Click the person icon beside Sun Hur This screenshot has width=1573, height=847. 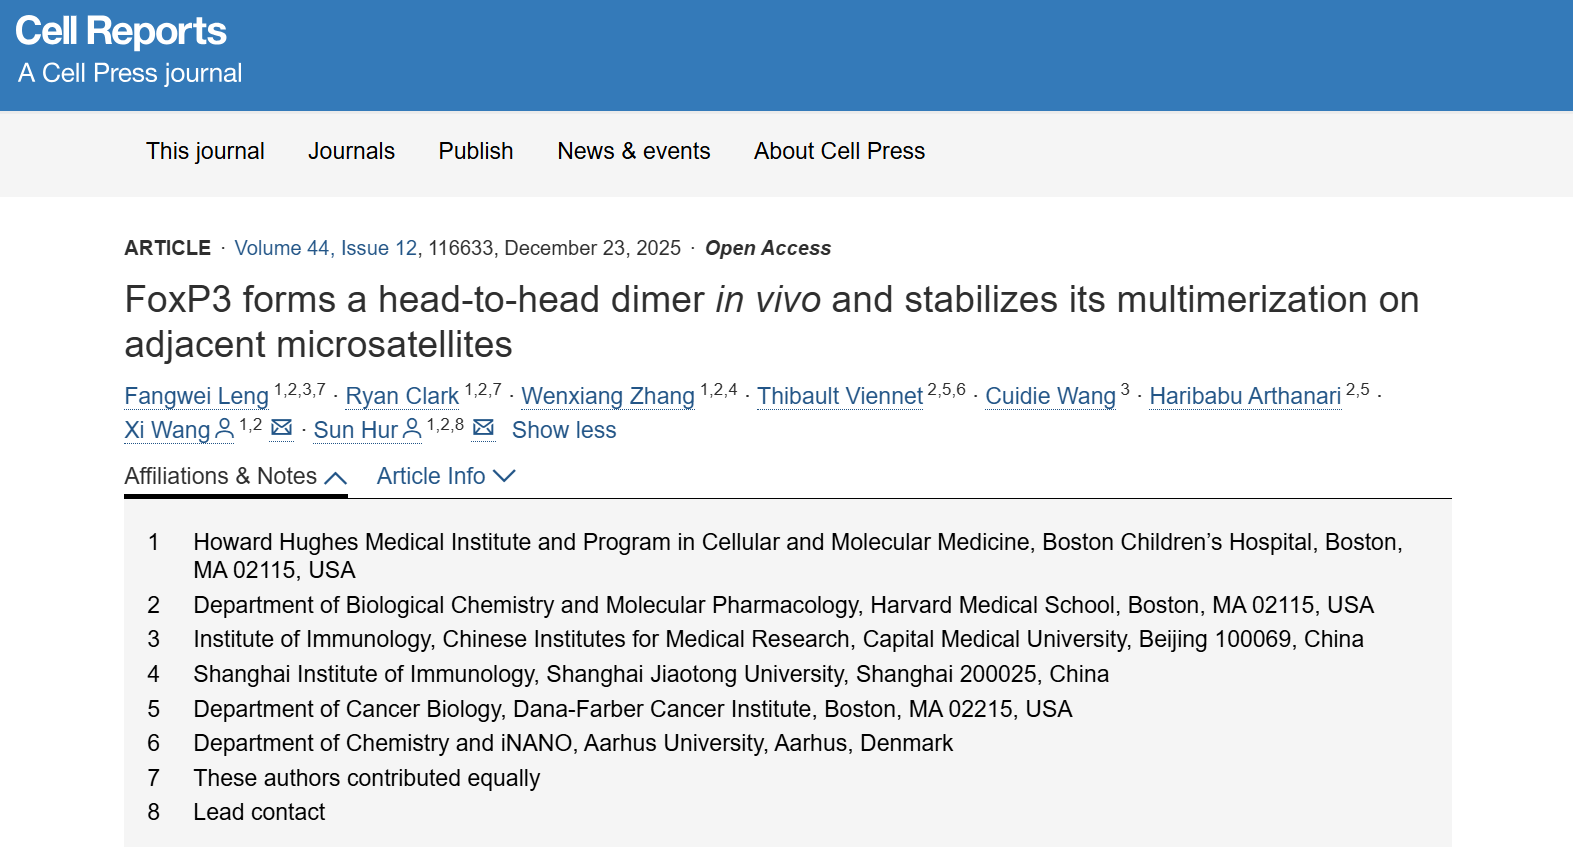coord(412,429)
